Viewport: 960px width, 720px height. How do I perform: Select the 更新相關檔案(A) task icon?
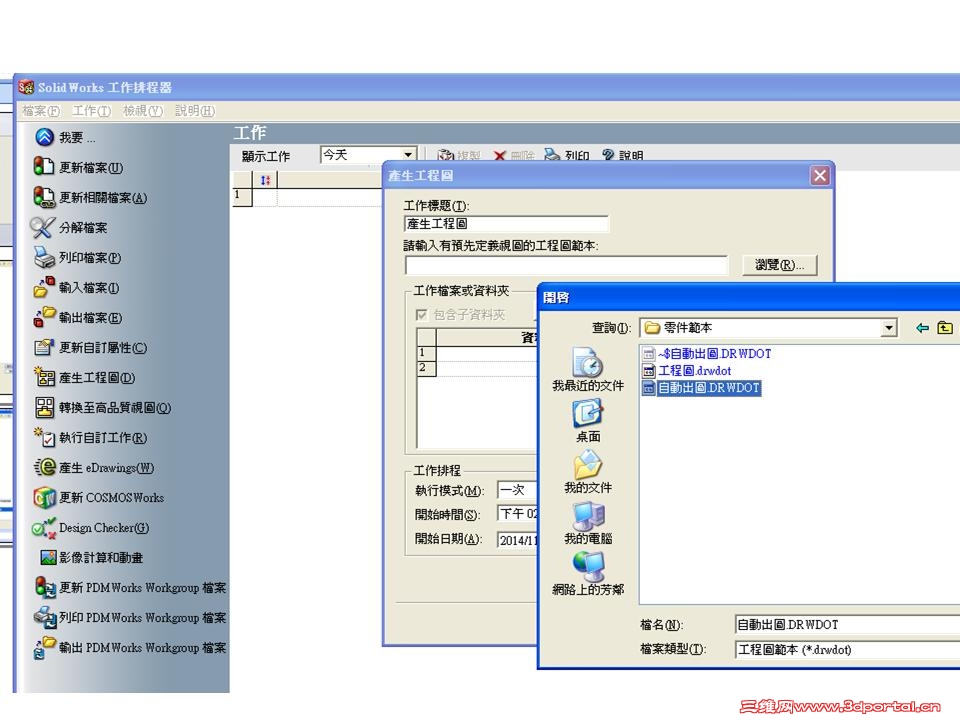pos(44,197)
